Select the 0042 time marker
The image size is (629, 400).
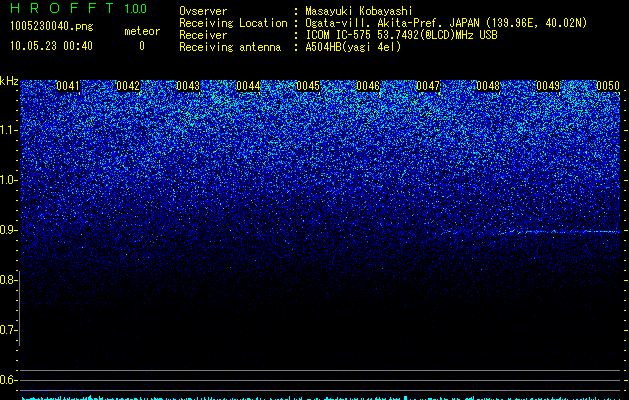128,86
